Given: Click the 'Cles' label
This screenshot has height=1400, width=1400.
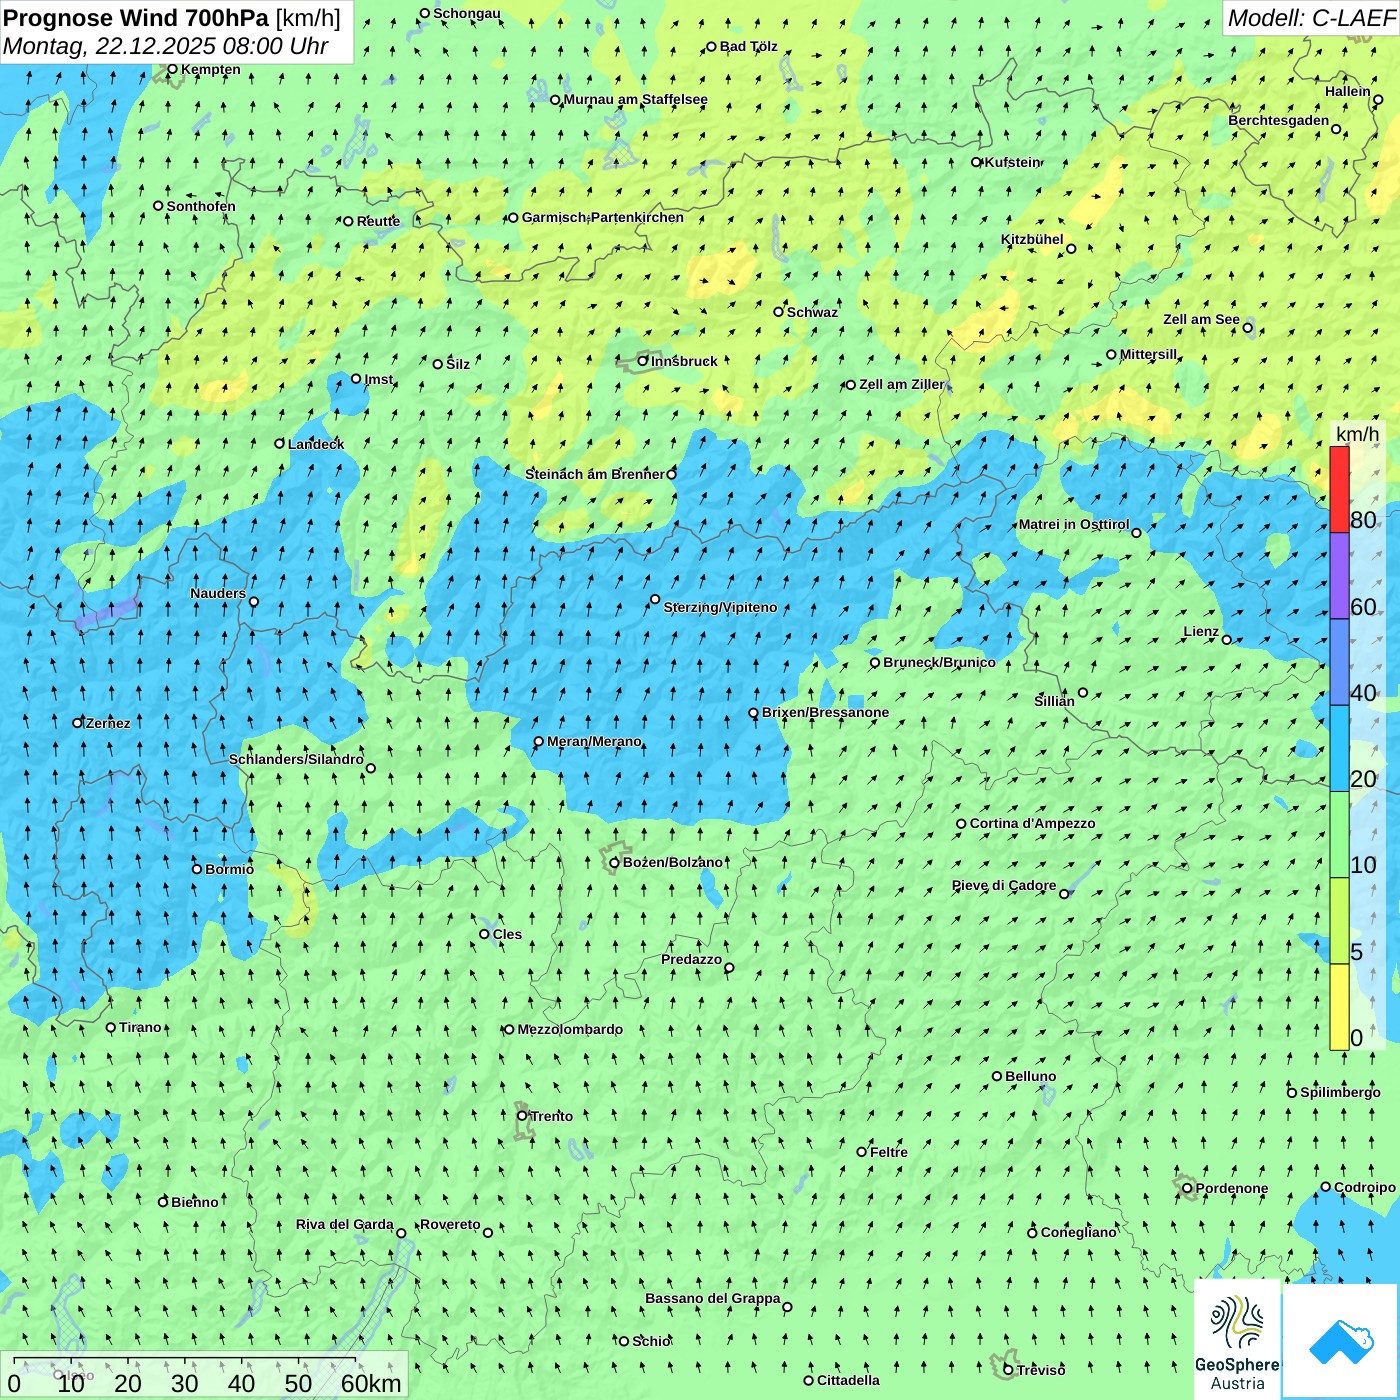Looking at the screenshot, I should tap(507, 935).
